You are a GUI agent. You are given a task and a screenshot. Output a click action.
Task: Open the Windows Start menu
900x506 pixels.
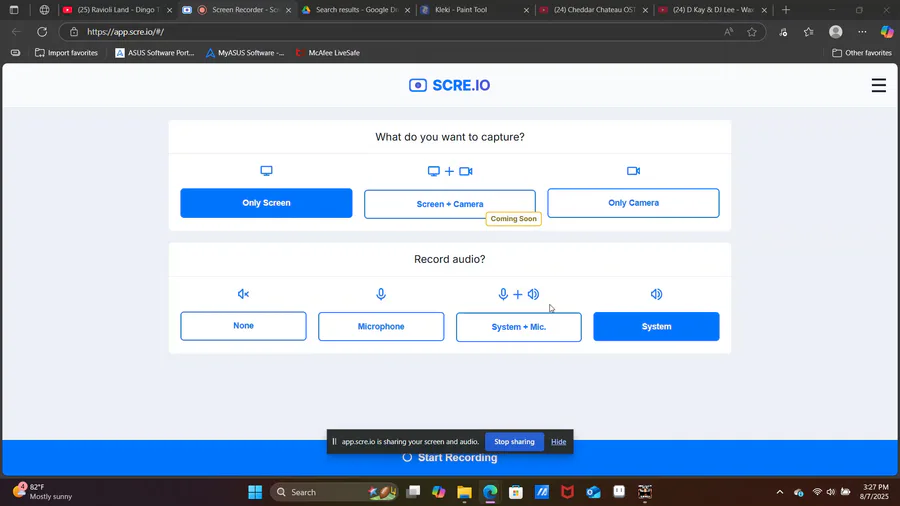click(255, 492)
